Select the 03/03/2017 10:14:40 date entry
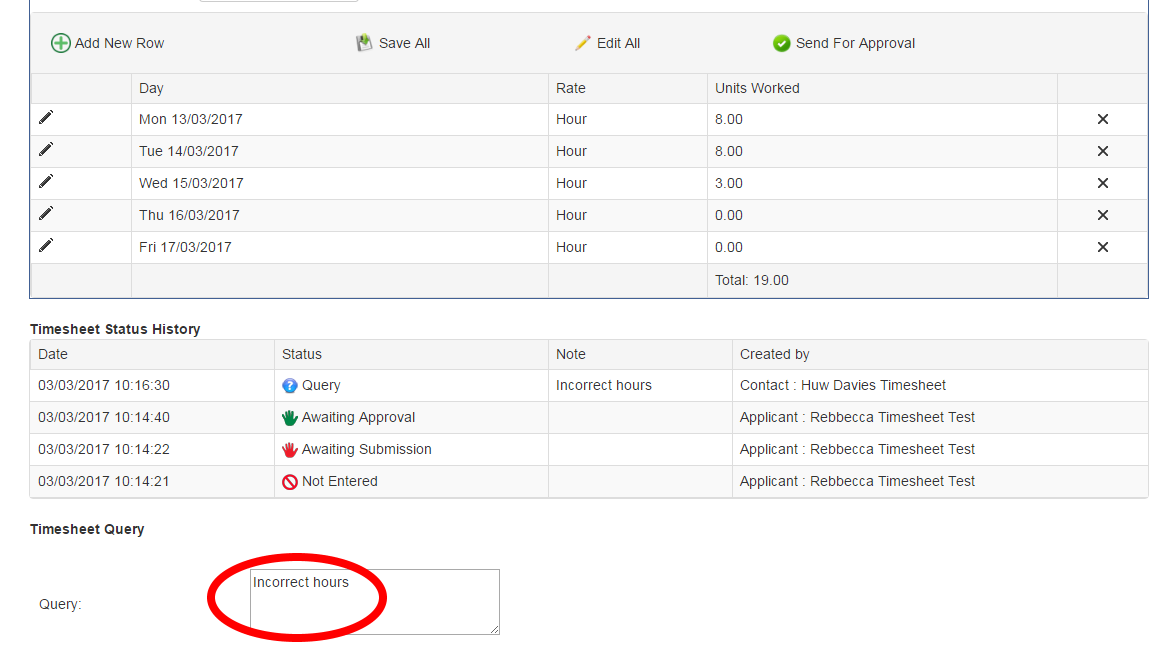1170x658 pixels. [x=104, y=418]
